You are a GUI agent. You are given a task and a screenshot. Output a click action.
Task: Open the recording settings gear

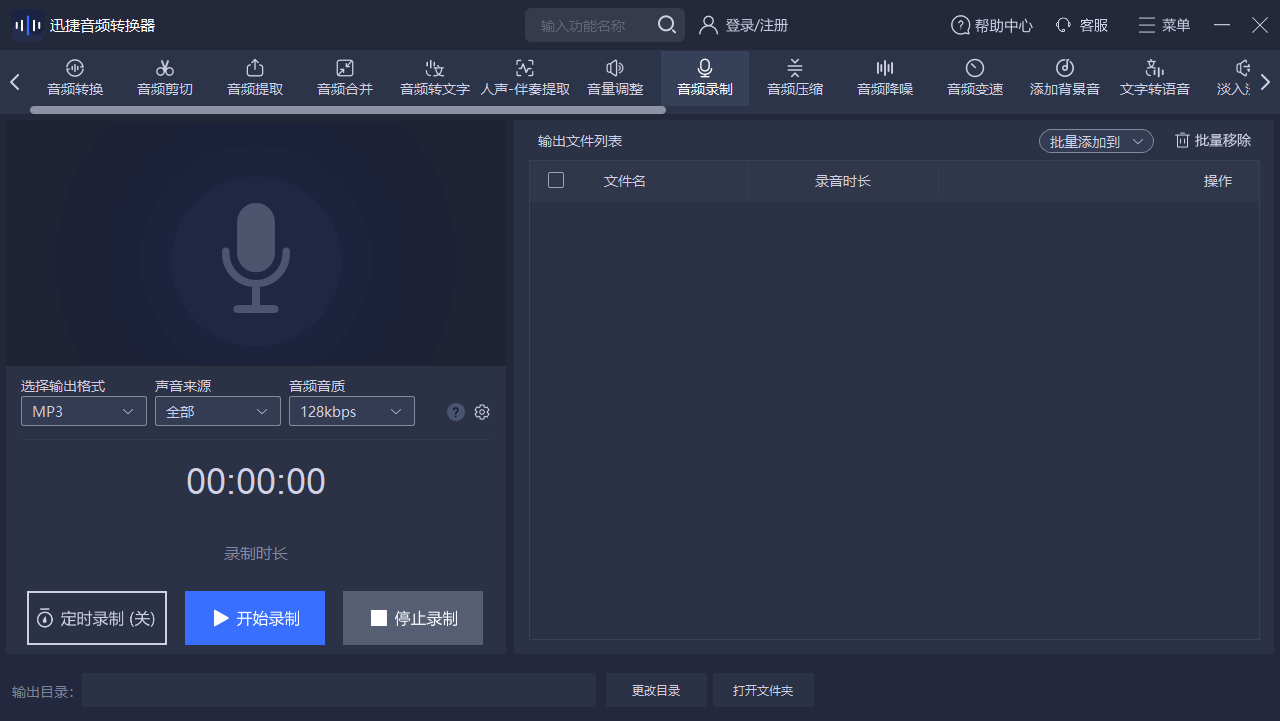pyautogui.click(x=481, y=411)
